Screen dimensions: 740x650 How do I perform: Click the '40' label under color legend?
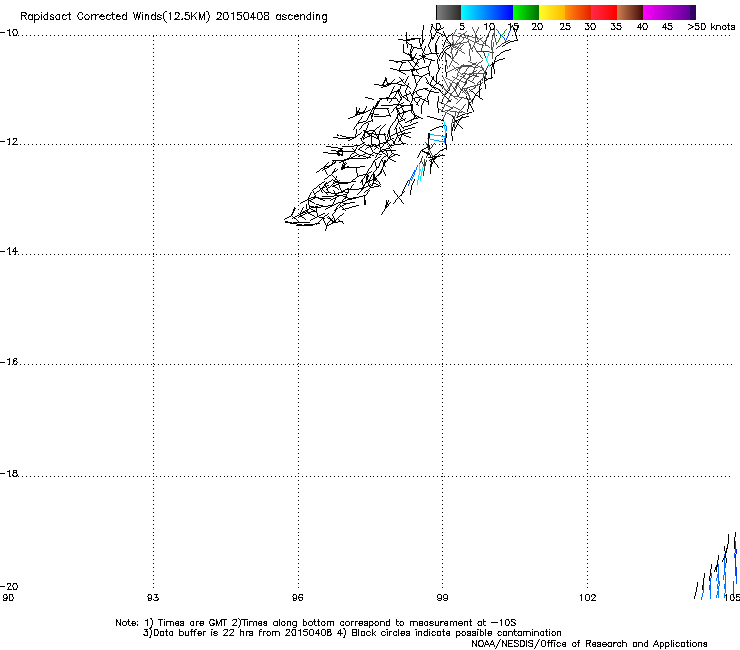pos(642,27)
